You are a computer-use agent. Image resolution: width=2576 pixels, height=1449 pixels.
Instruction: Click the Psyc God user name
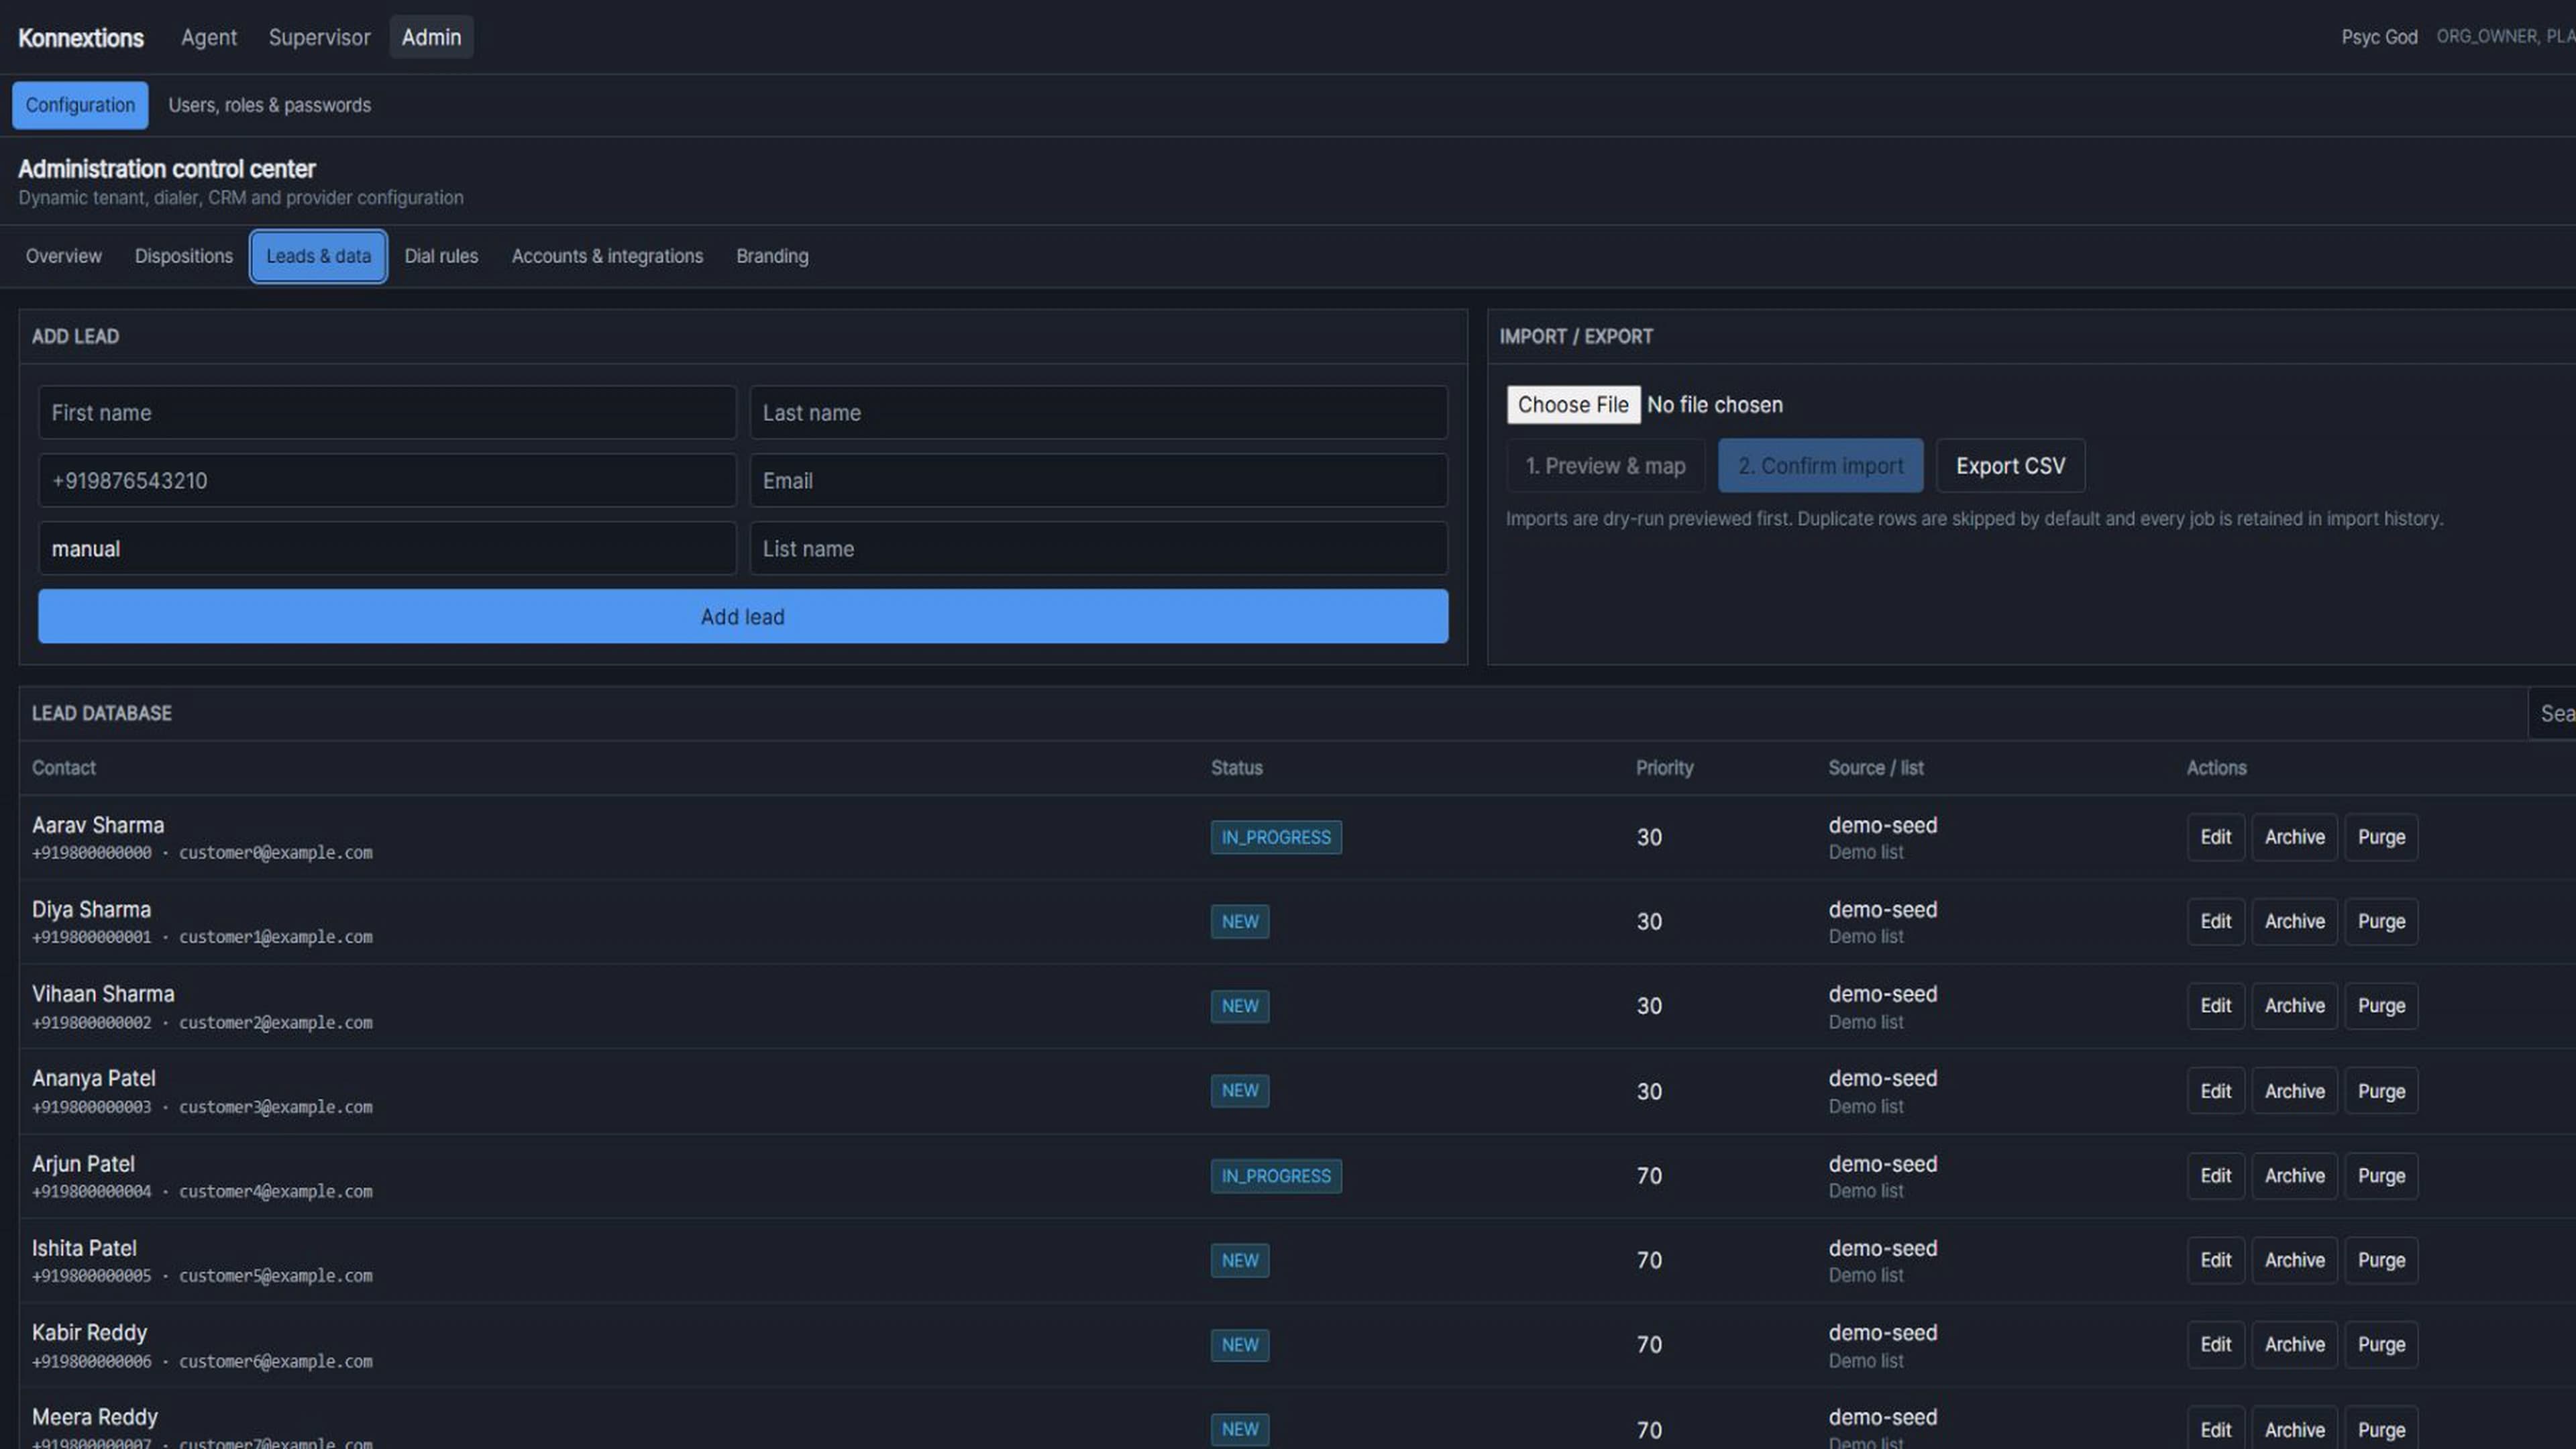pos(2379,37)
